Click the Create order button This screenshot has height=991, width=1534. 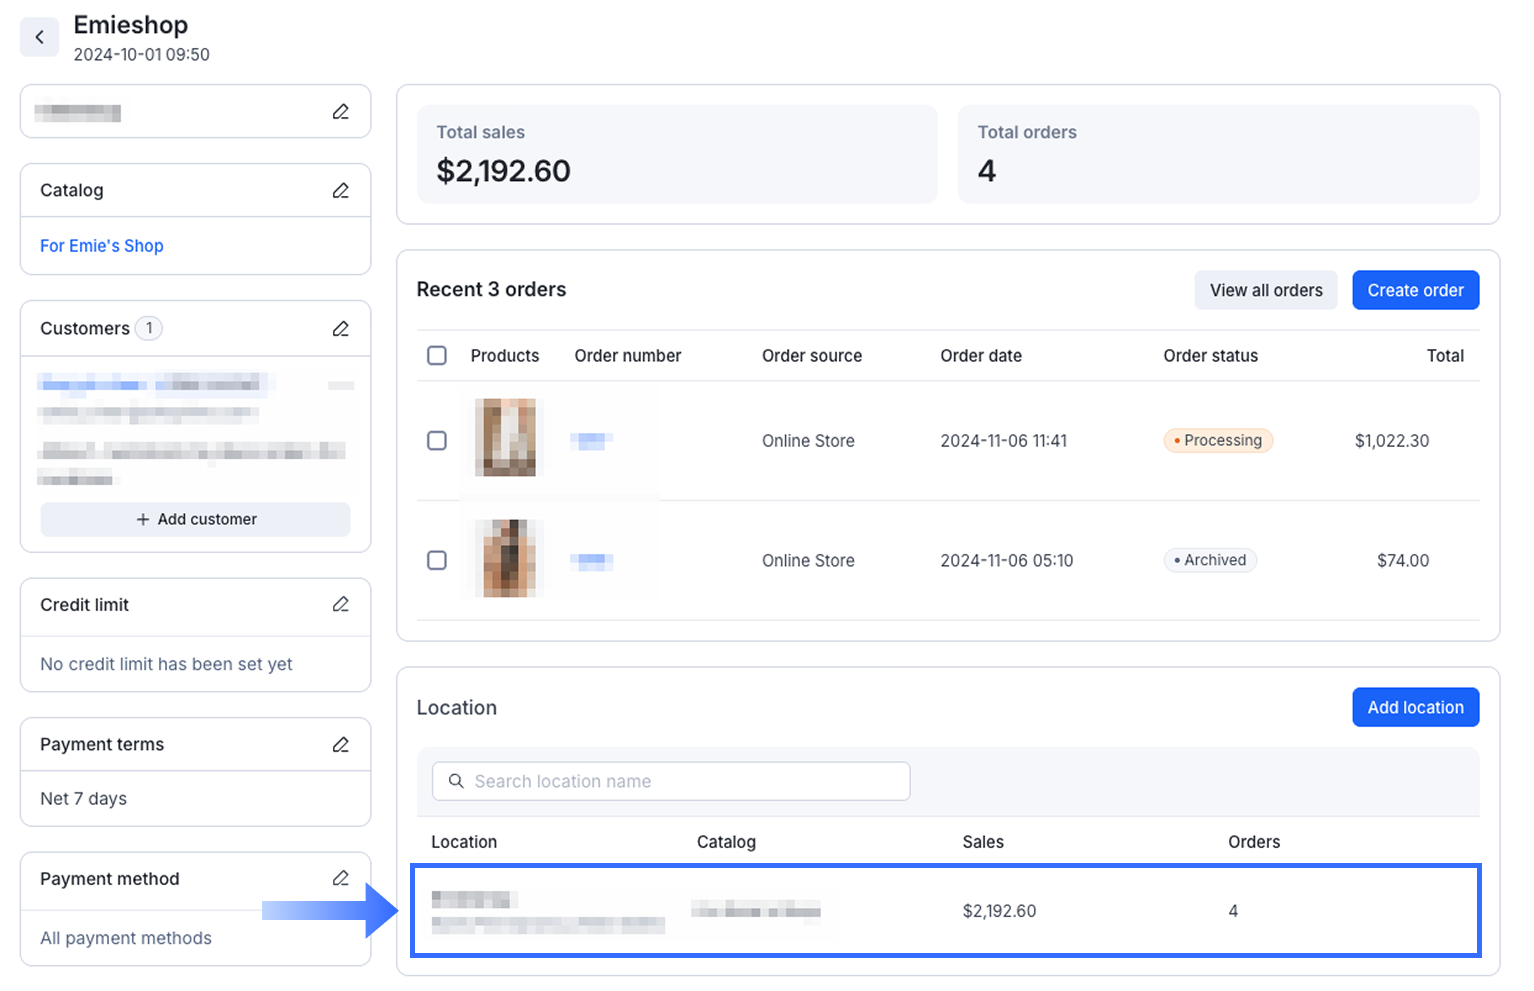point(1415,290)
